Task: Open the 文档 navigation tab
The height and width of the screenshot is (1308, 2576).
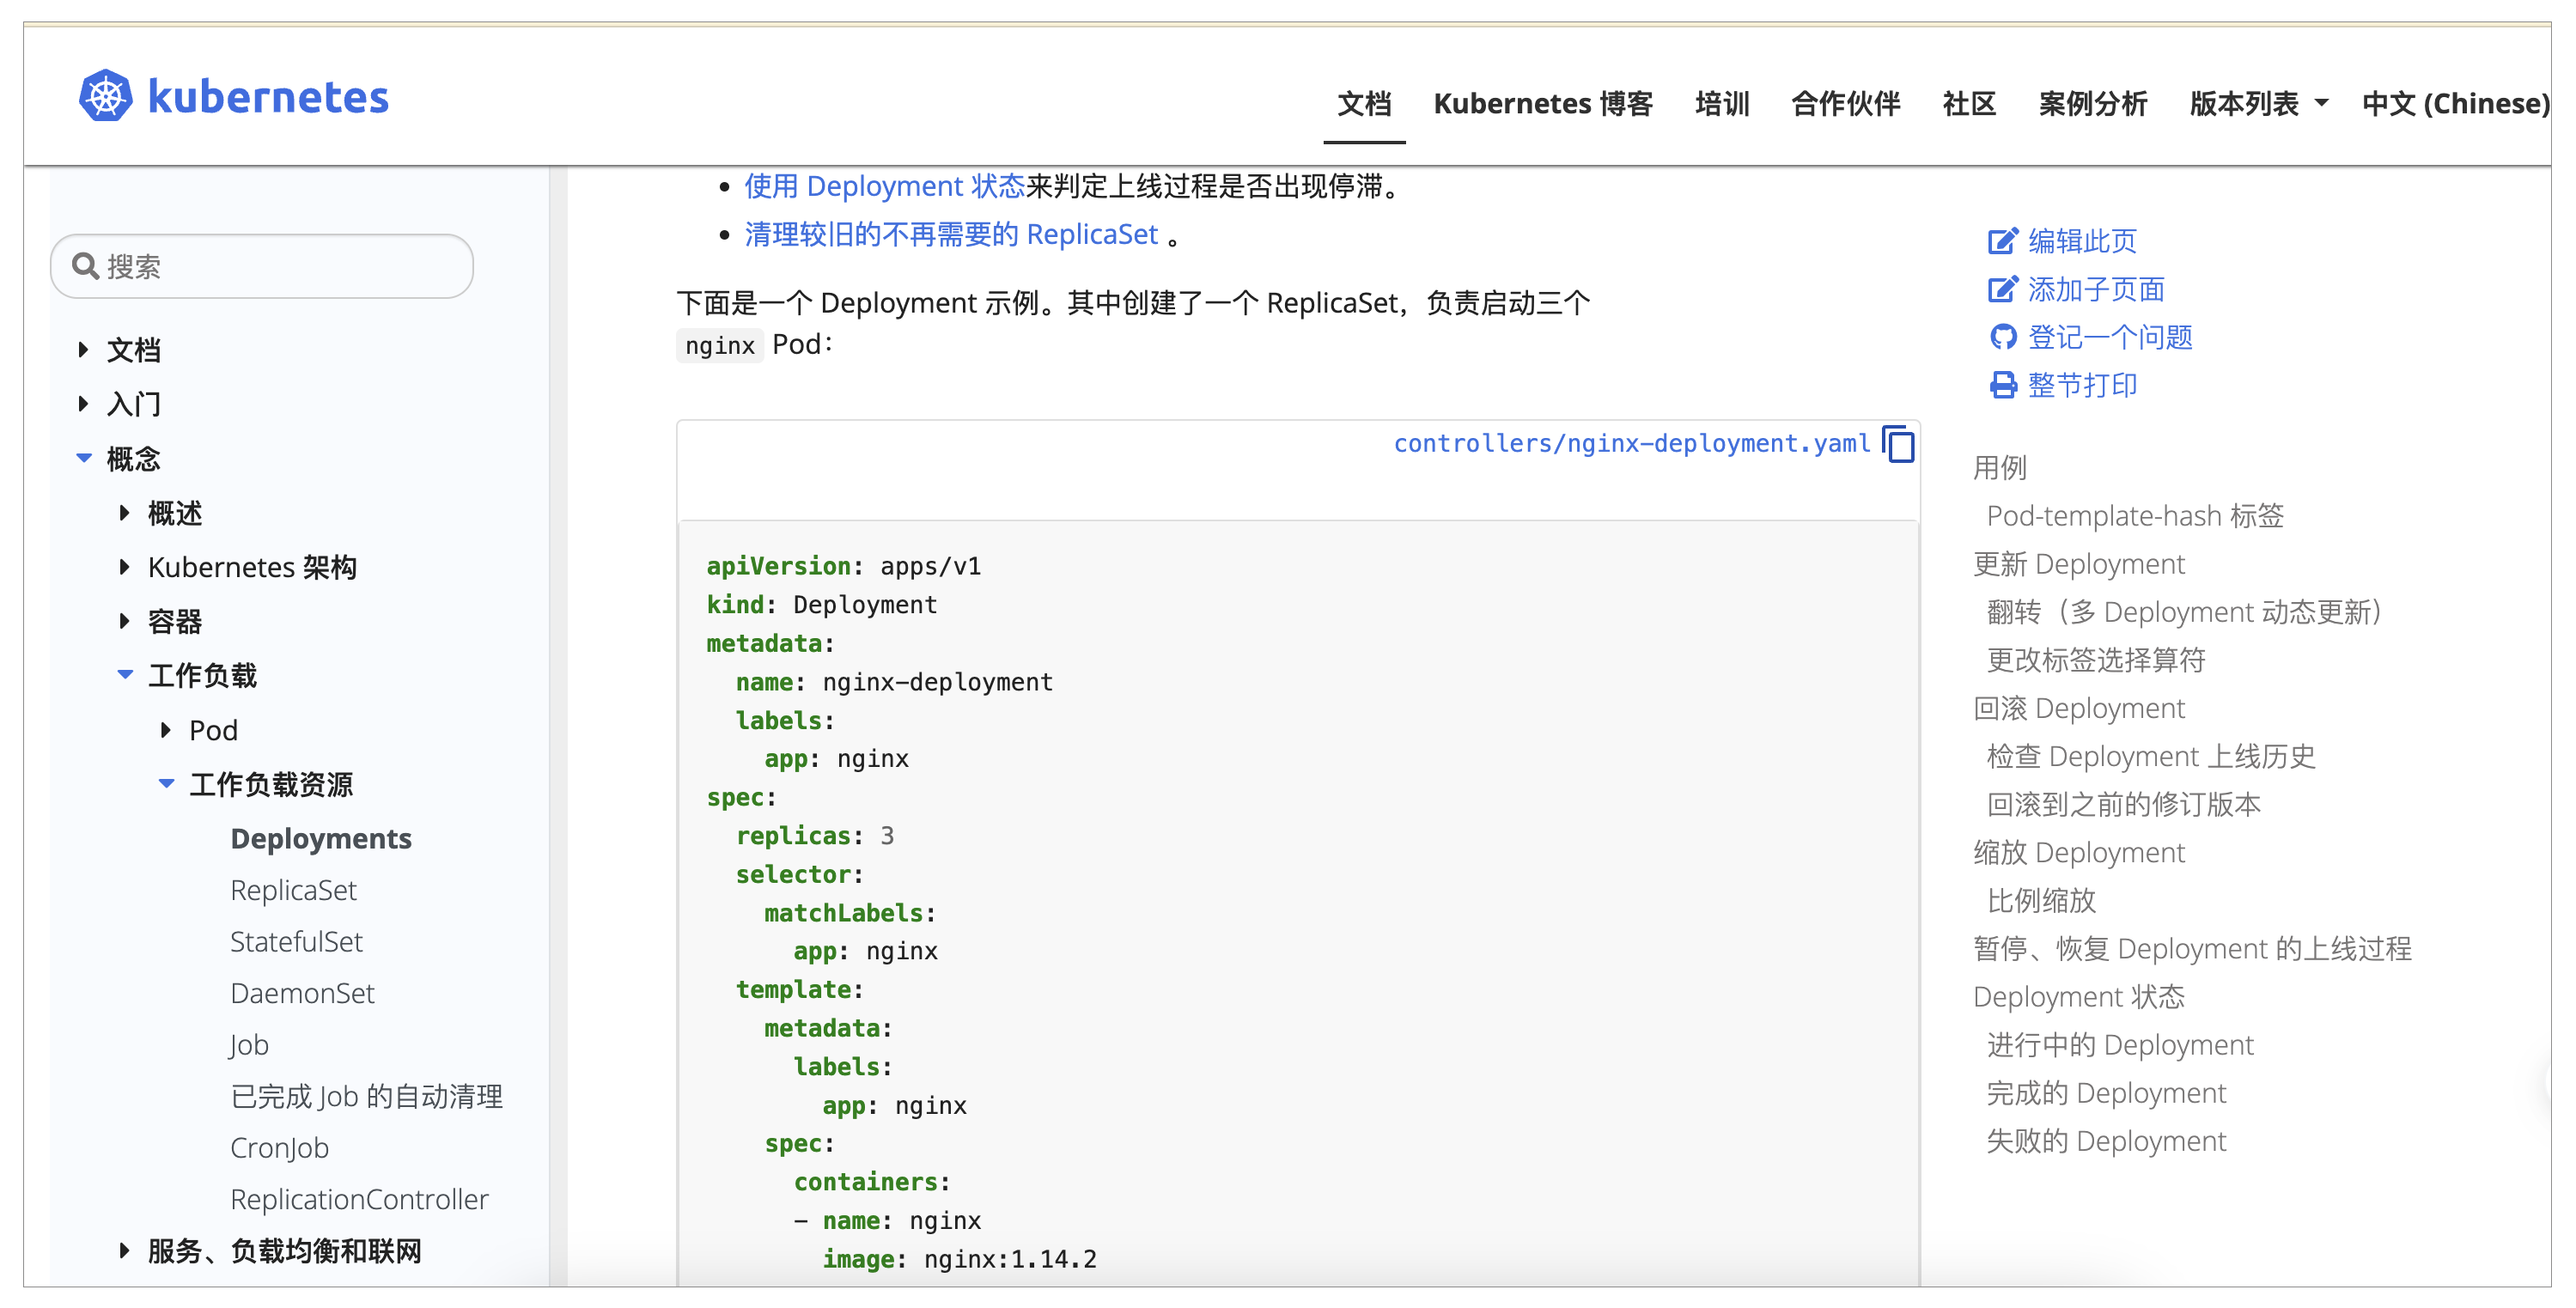Action: pos(1364,103)
